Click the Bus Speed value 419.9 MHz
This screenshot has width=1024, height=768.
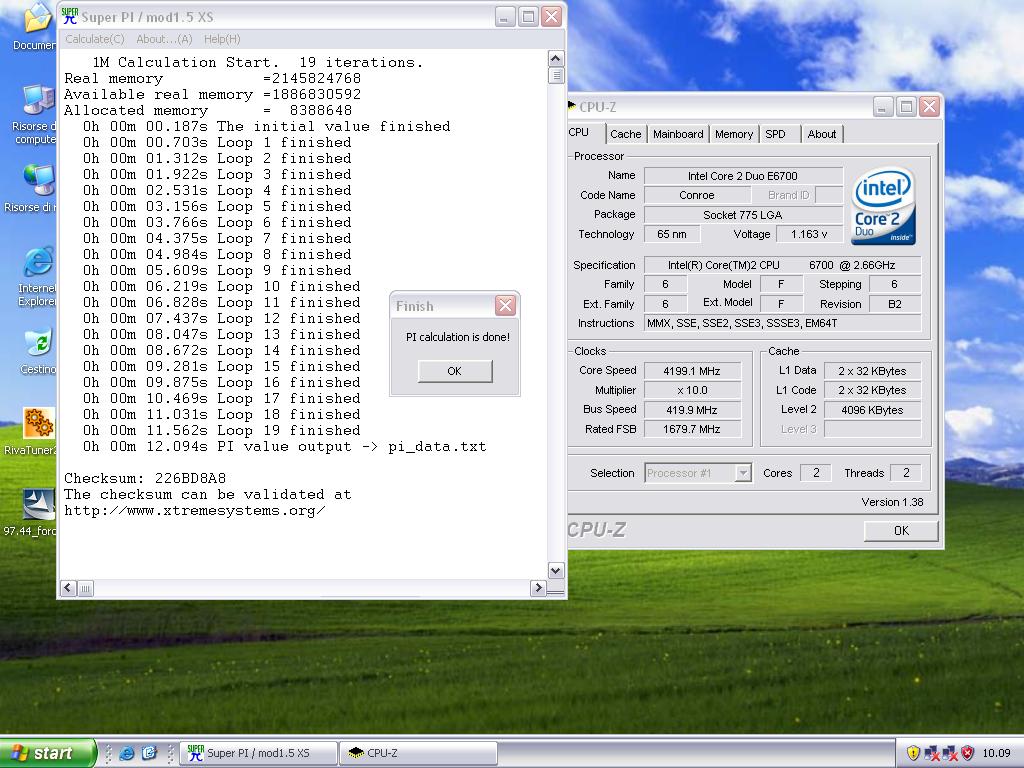692,409
